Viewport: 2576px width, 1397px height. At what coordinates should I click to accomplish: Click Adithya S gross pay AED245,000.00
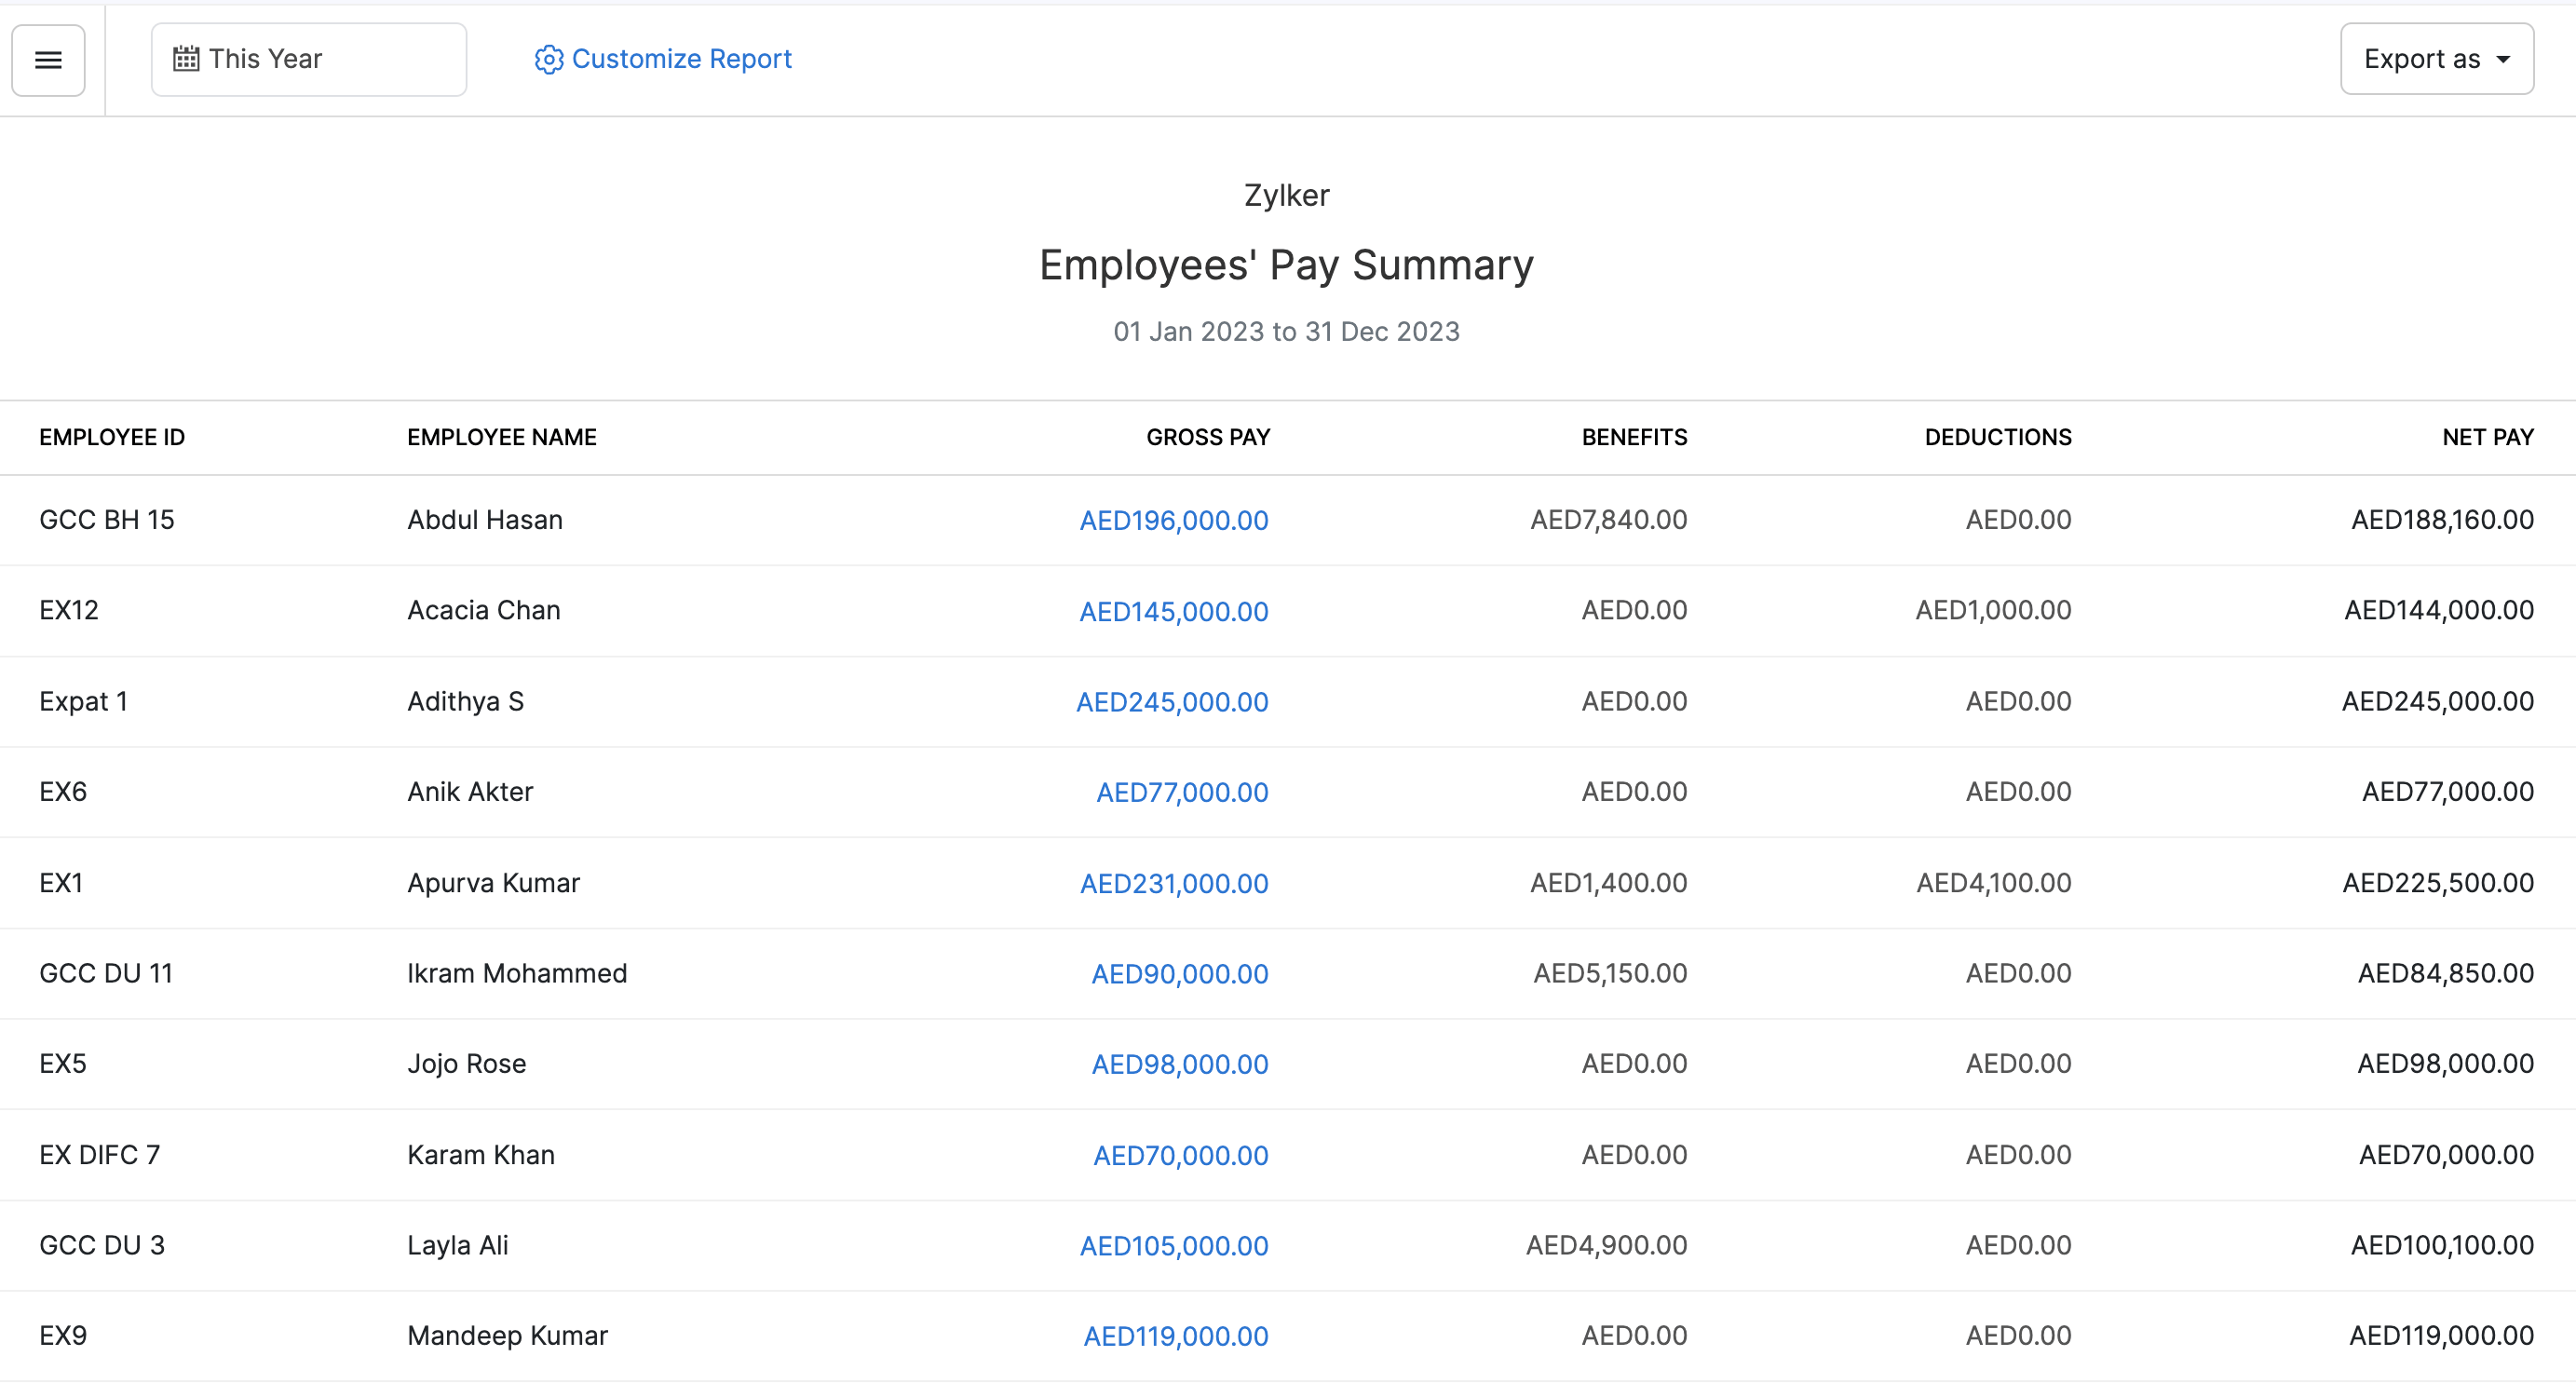[x=1171, y=702]
